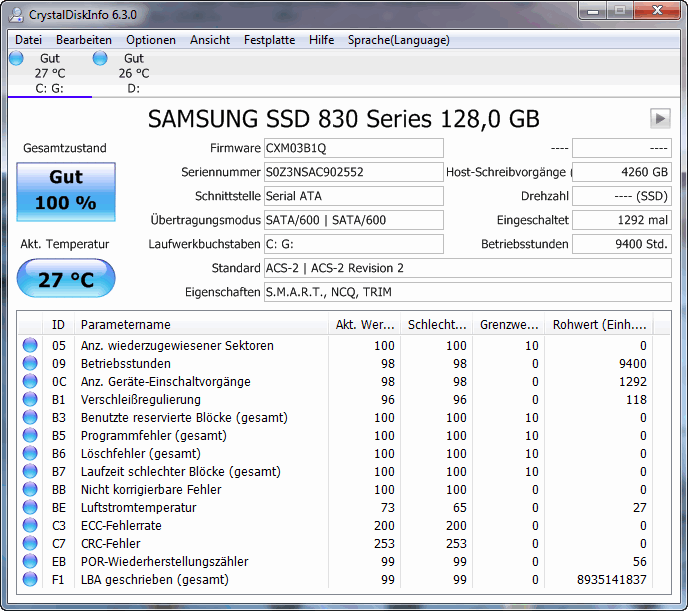Screen dimensions: 688x611
Task: Click status icon of row 09 Betriebsstunden
Action: click(x=30, y=363)
